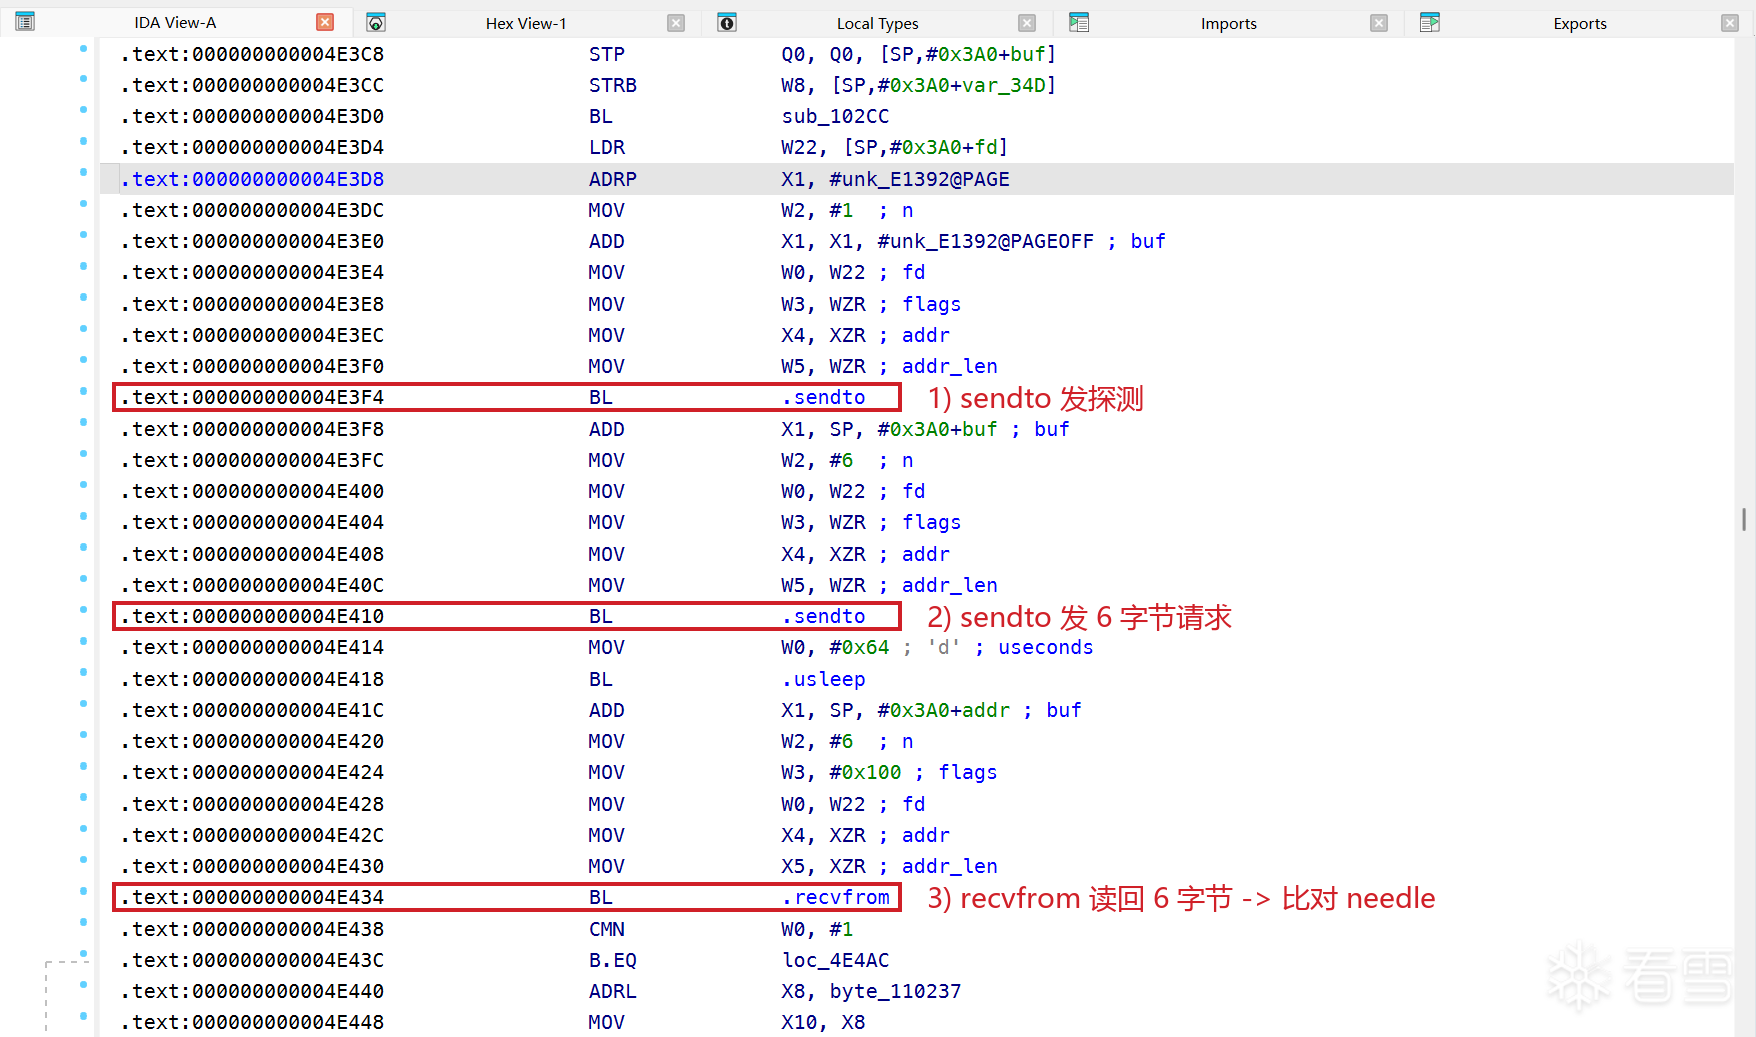The image size is (1756, 1037).
Task: Click operand W8, [SP,#0x3A0+var_34D]
Action: pyautogui.click(x=919, y=85)
